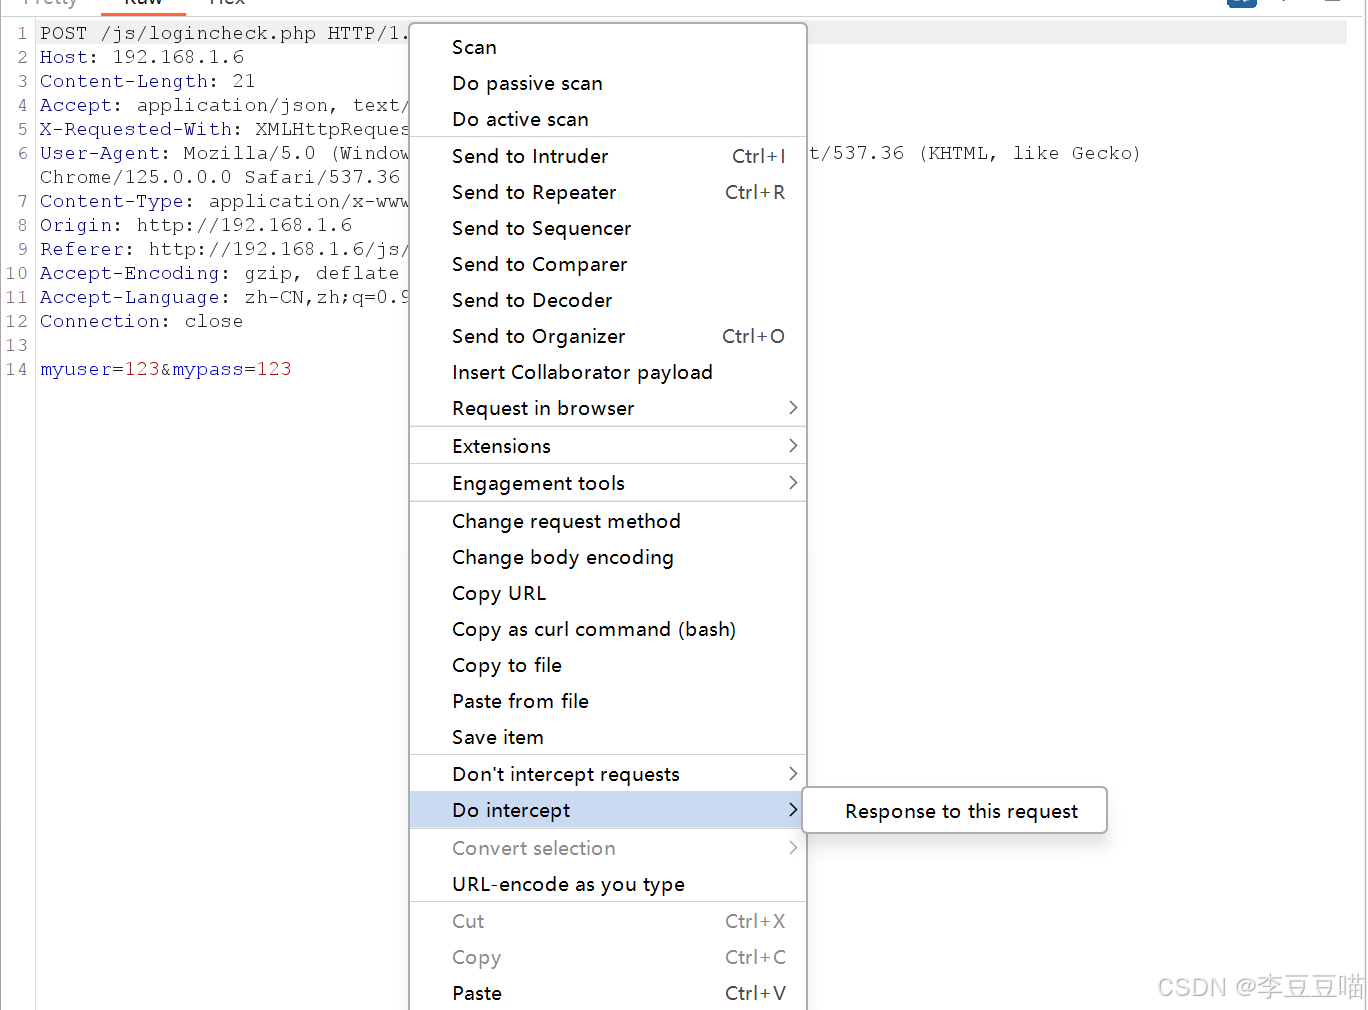
Task: Click Response to this request submenu item
Action: pos(961,810)
